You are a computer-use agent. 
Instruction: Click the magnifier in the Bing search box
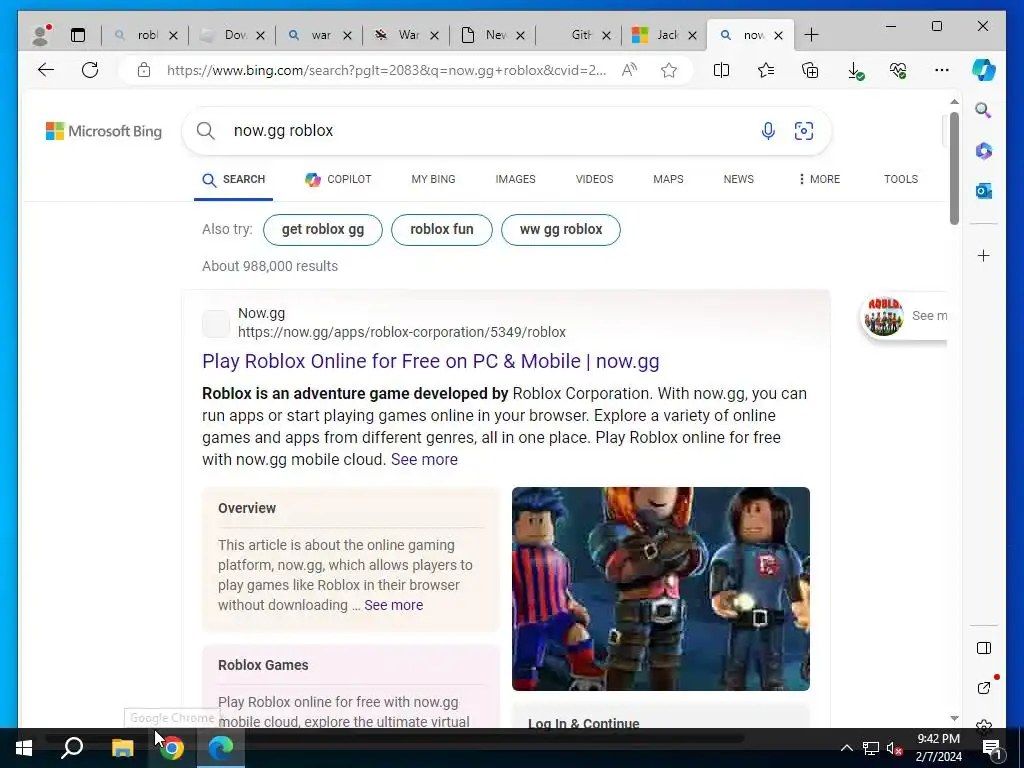click(206, 131)
